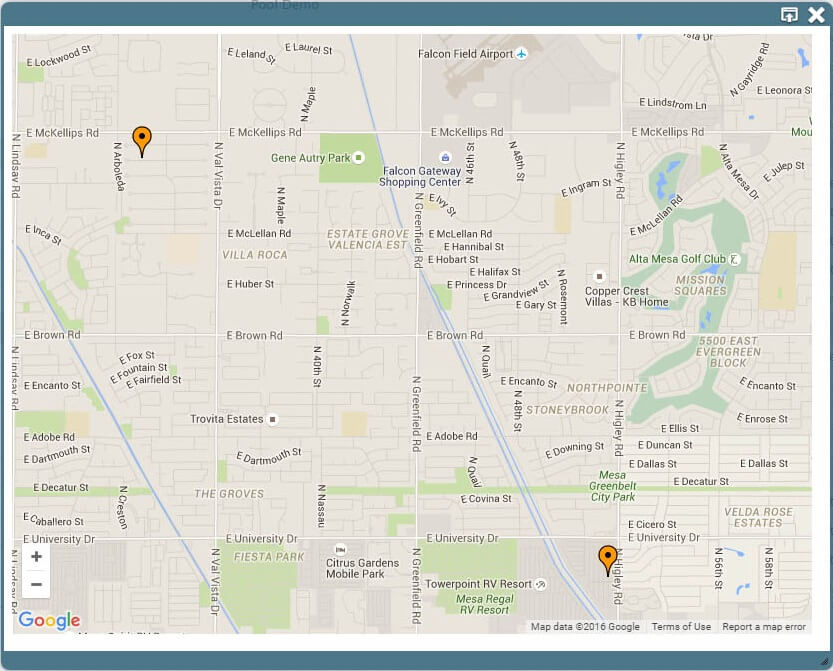Viewport: 833px width, 671px height.
Task: Select the orange marker on N Higley Rd
Action: click(608, 560)
